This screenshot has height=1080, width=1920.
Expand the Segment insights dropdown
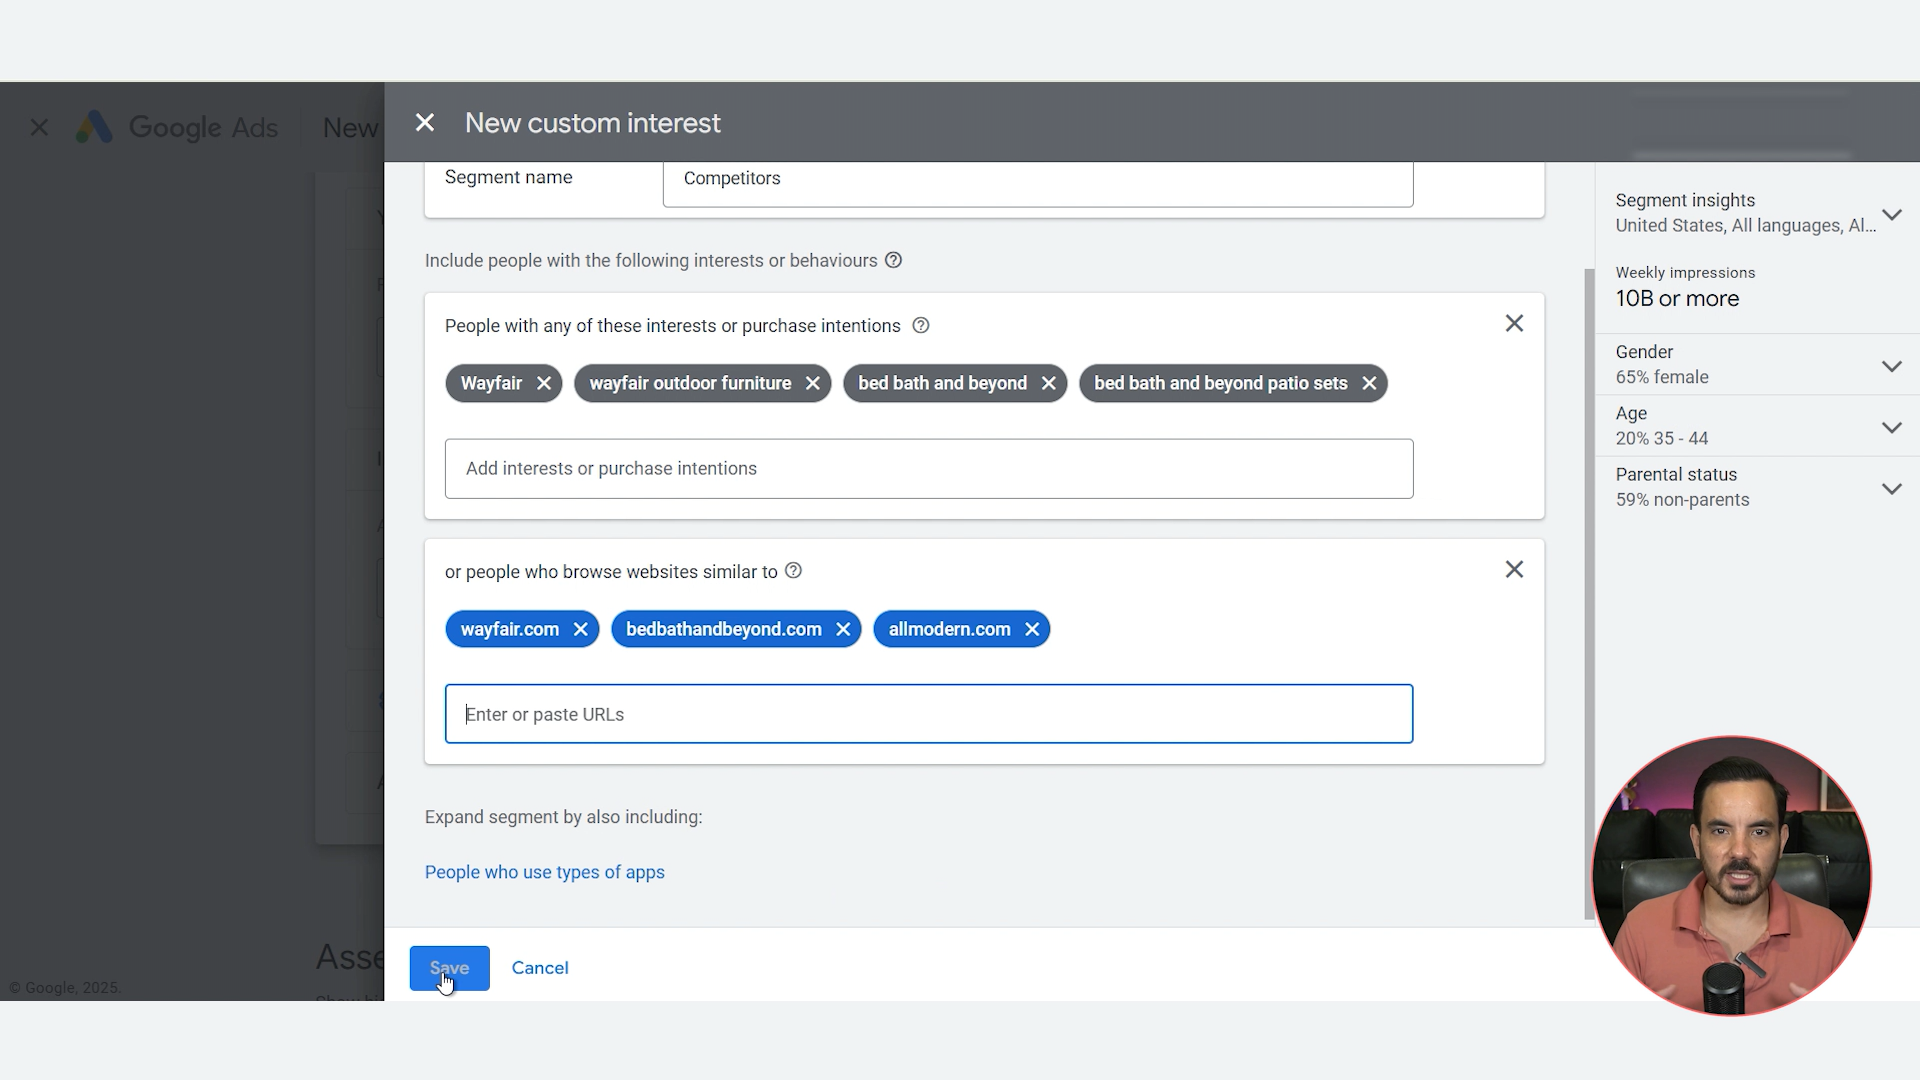tap(1891, 214)
